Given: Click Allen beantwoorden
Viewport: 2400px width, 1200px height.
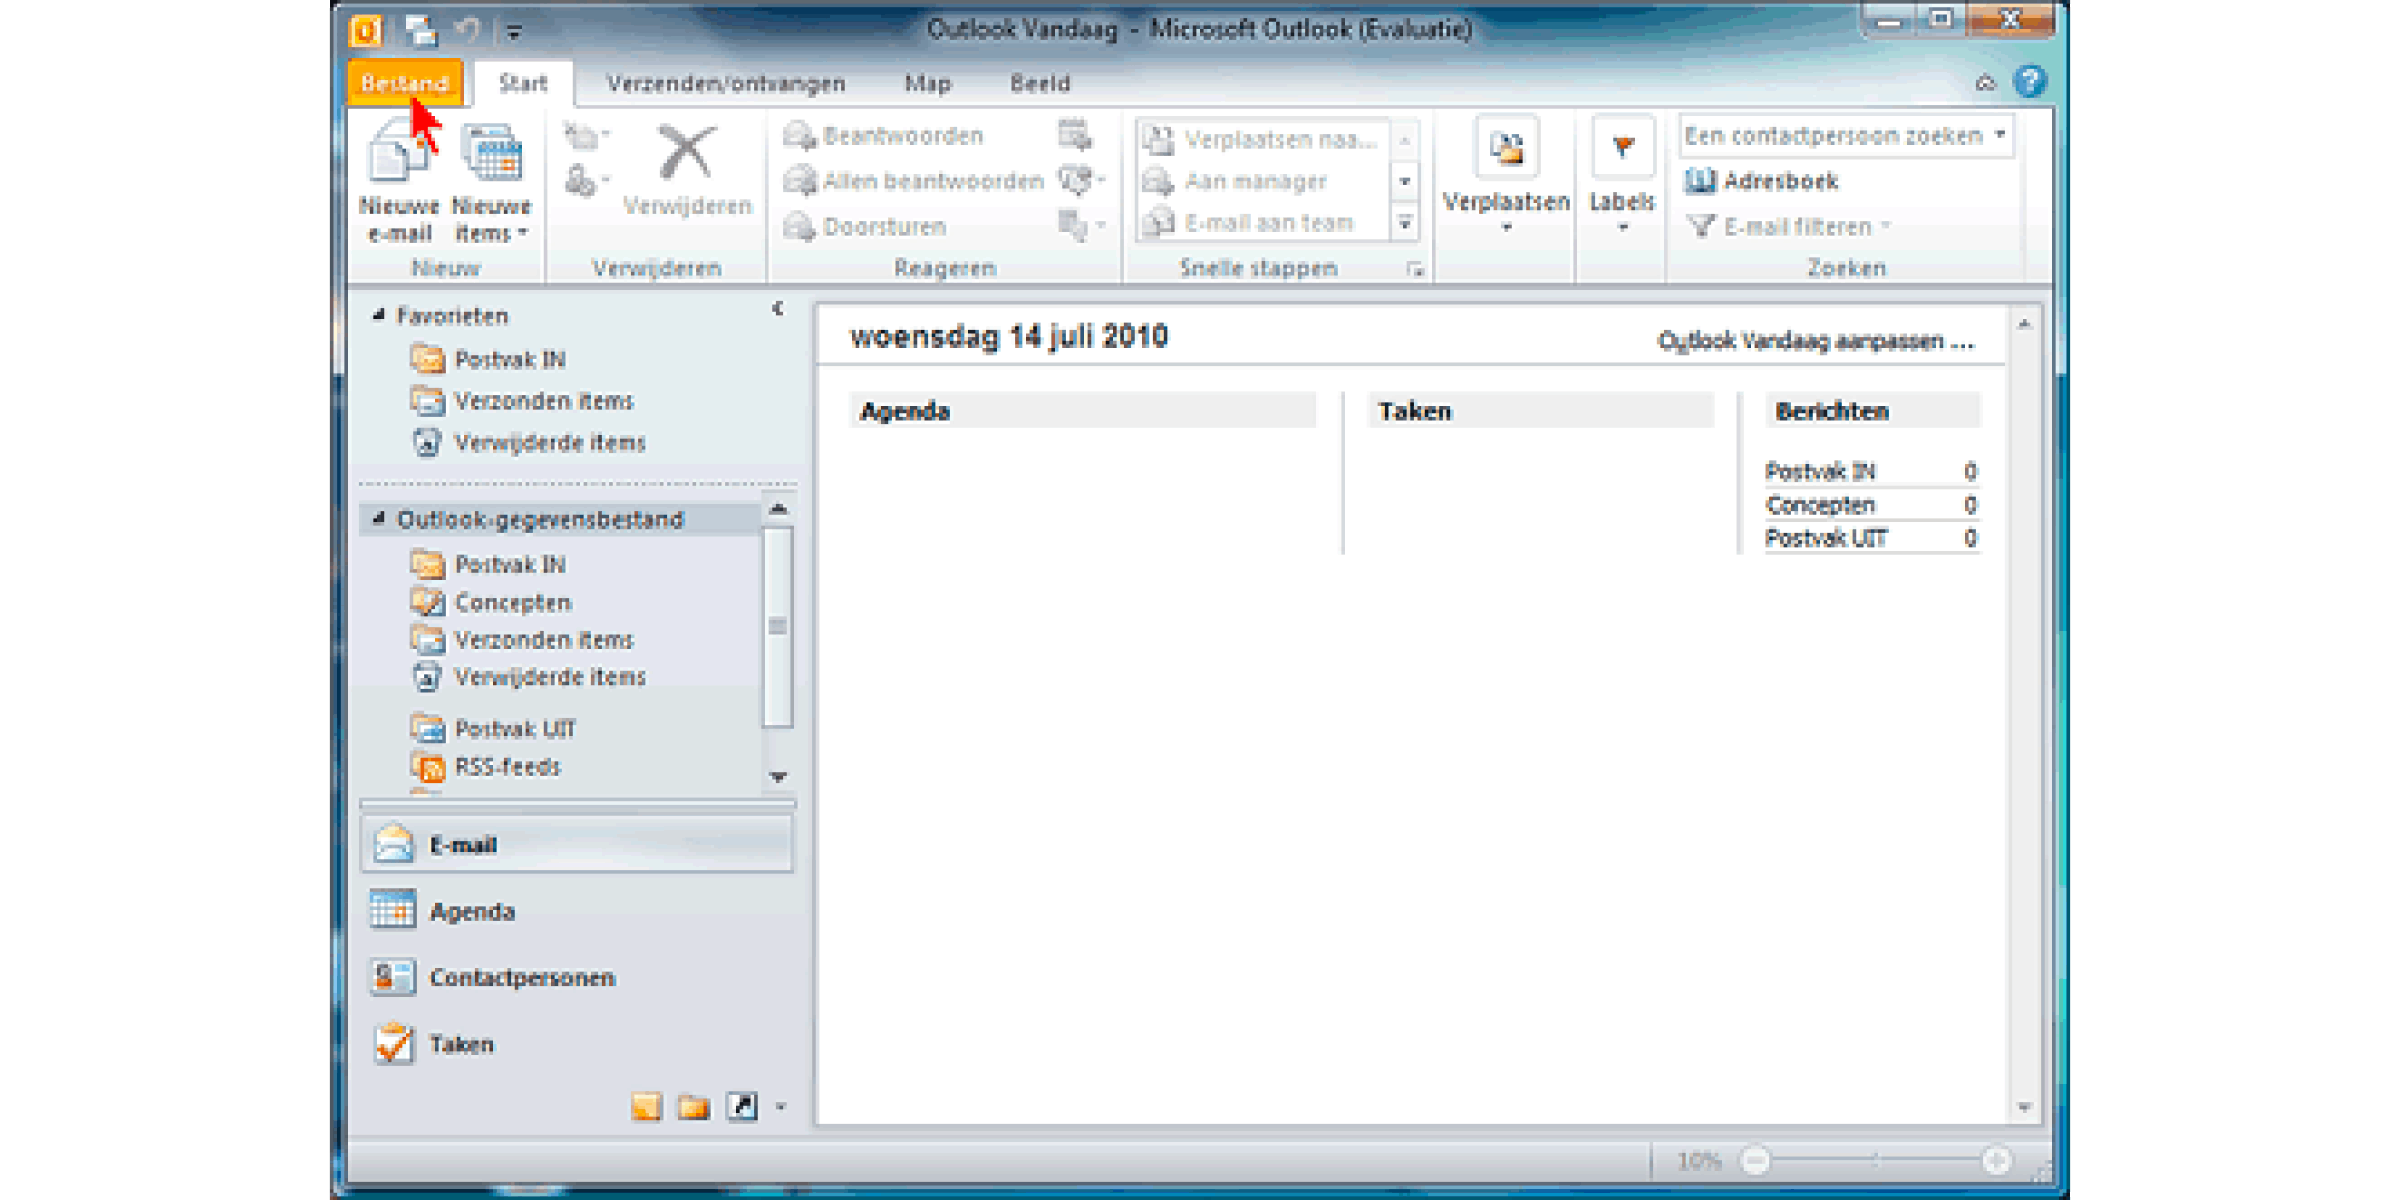Looking at the screenshot, I should [x=913, y=181].
